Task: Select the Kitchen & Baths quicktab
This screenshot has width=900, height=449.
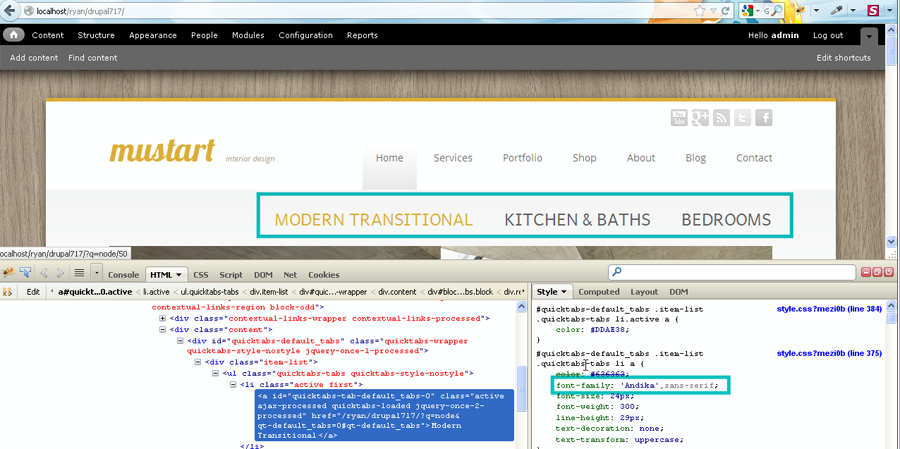Action: click(577, 220)
